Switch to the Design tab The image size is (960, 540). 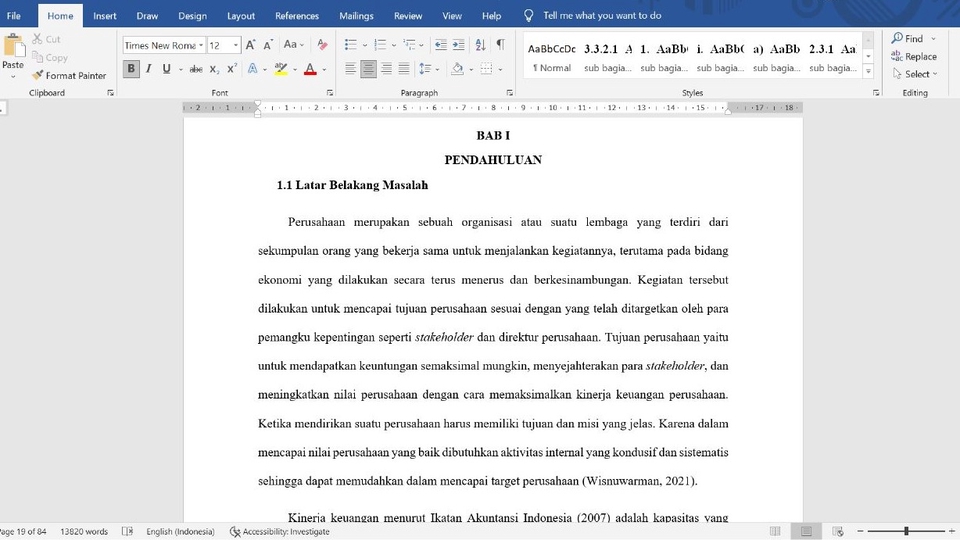point(192,16)
